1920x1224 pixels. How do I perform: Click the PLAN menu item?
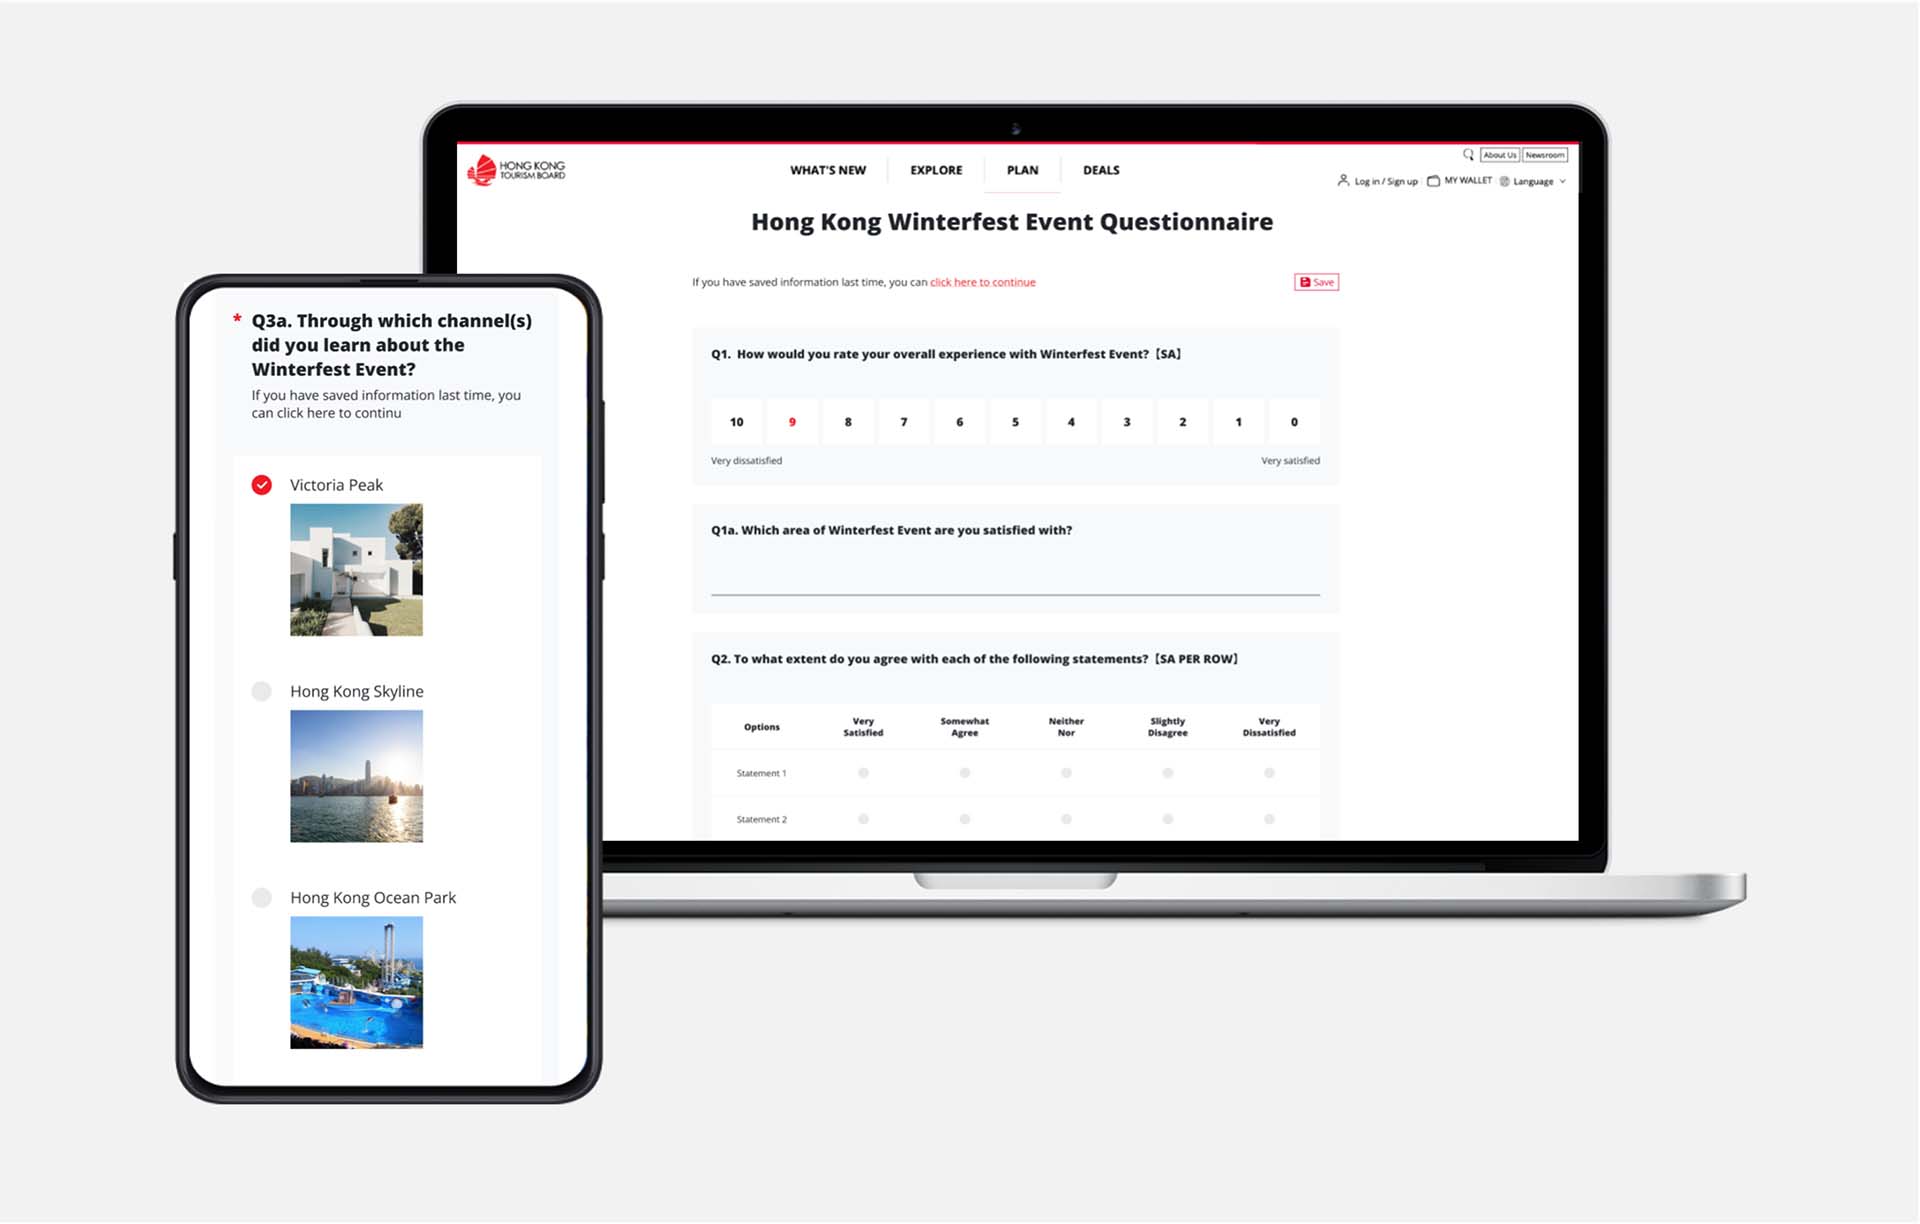pos(1024,169)
